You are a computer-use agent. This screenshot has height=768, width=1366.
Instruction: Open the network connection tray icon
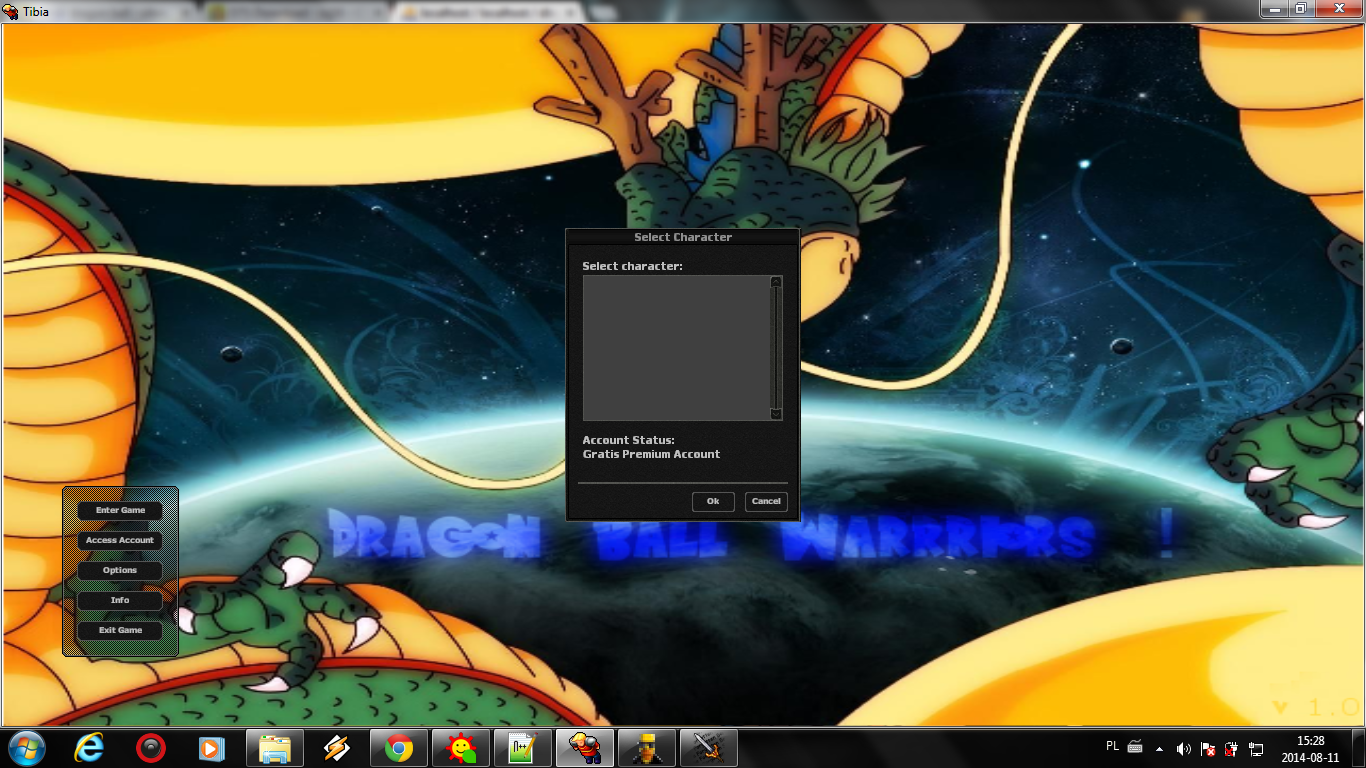(1257, 748)
